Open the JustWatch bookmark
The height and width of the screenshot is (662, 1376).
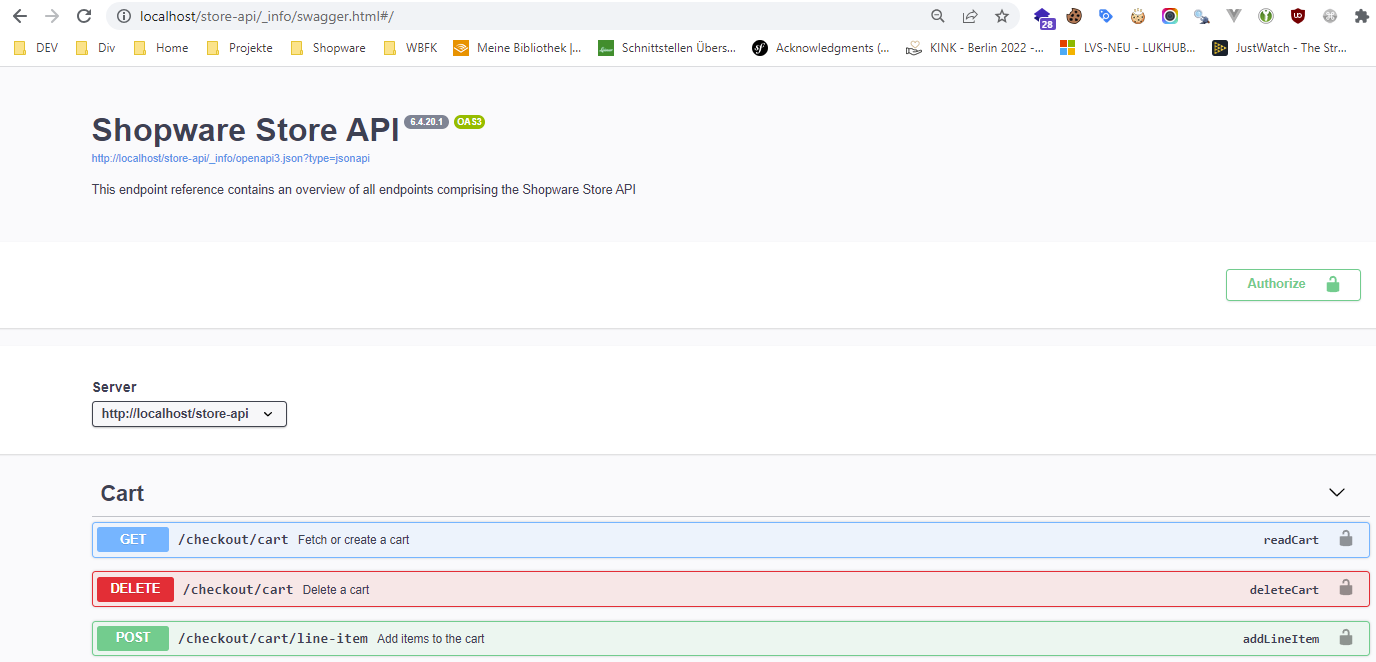coord(1280,47)
